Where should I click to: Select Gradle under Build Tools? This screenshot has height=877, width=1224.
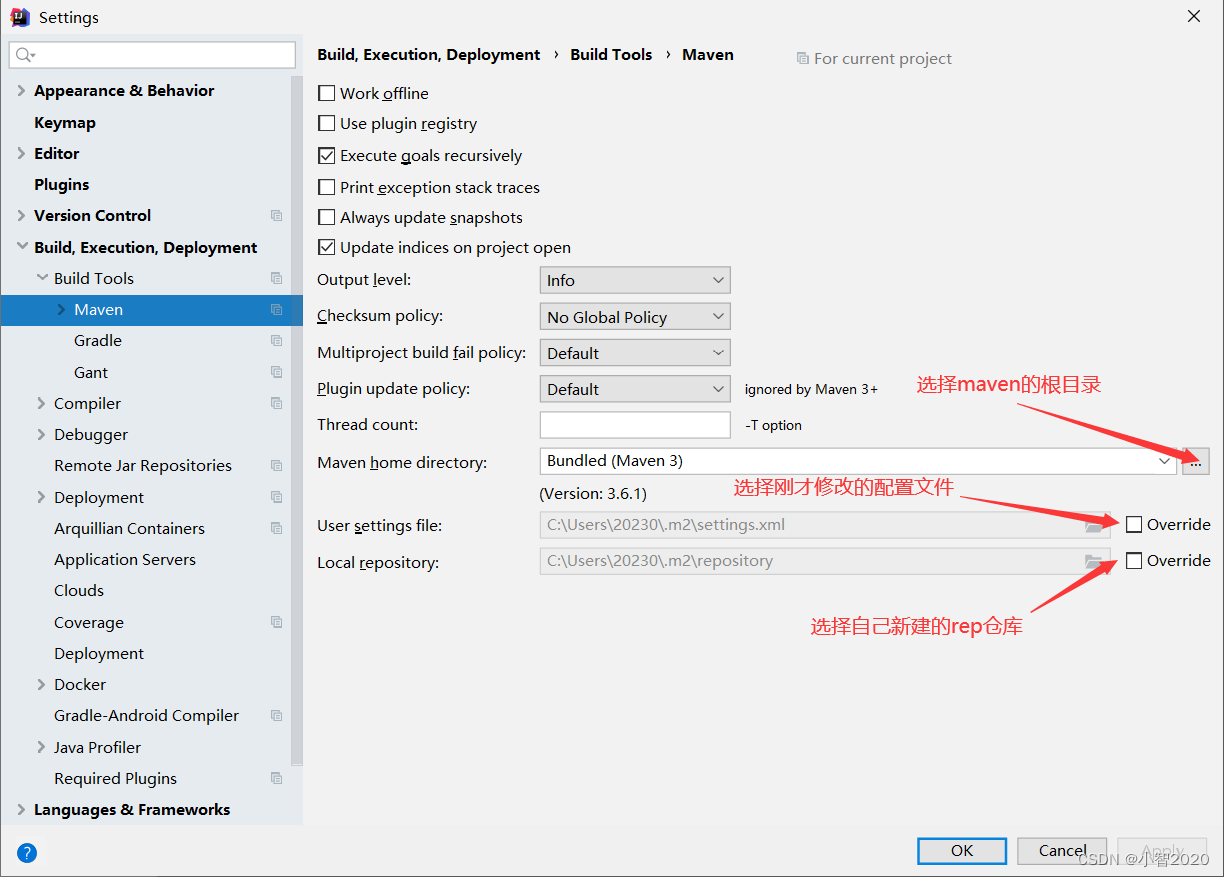(x=98, y=341)
